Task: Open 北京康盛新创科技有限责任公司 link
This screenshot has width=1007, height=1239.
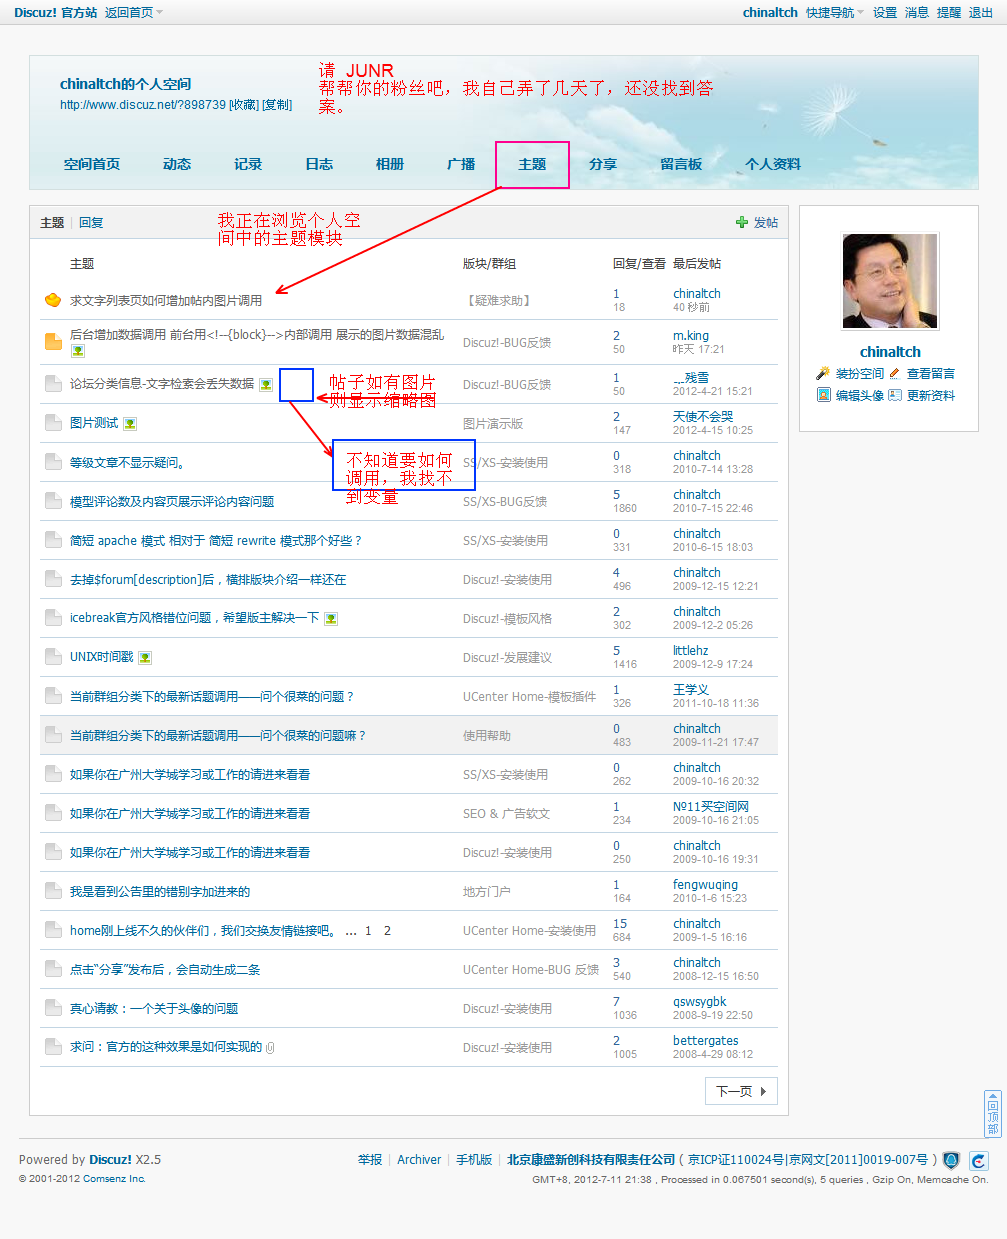Action: pyautogui.click(x=591, y=1160)
